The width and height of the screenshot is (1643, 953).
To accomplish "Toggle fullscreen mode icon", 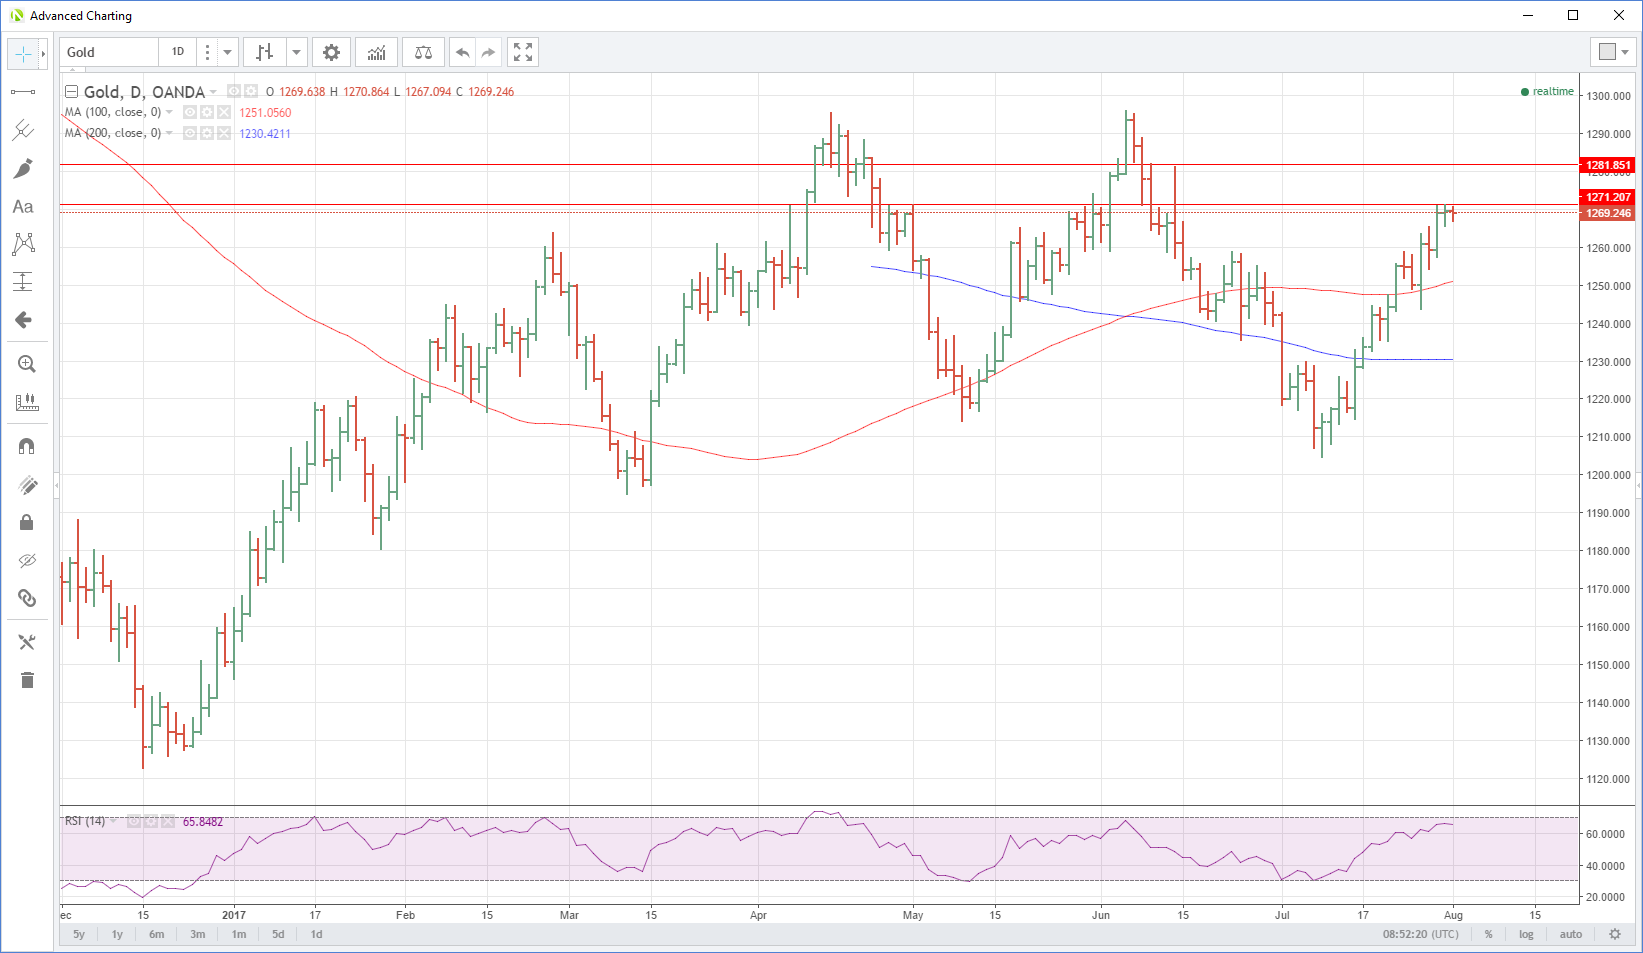I will tap(523, 52).
